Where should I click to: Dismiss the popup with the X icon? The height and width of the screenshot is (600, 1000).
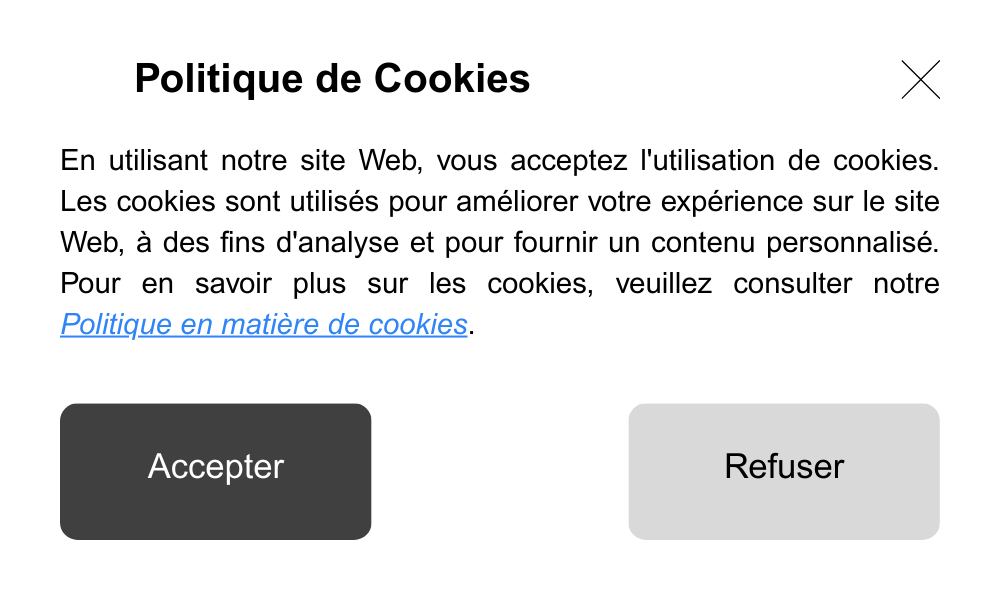920,80
